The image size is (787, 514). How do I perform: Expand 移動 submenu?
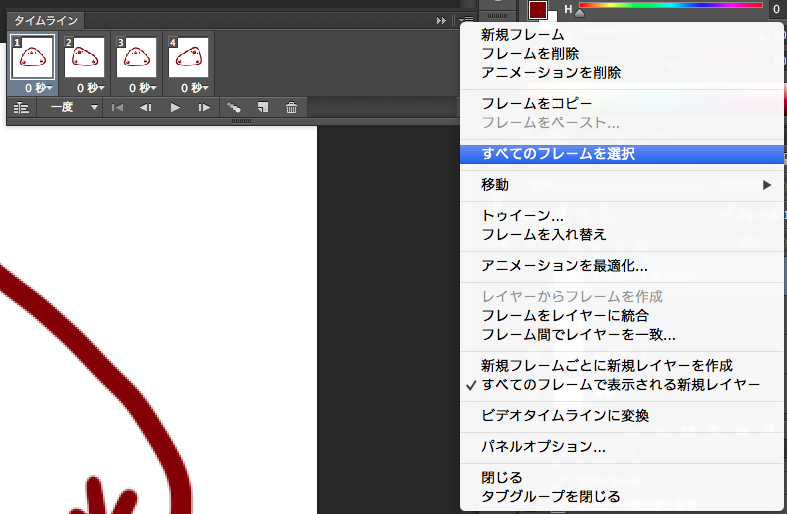622,185
